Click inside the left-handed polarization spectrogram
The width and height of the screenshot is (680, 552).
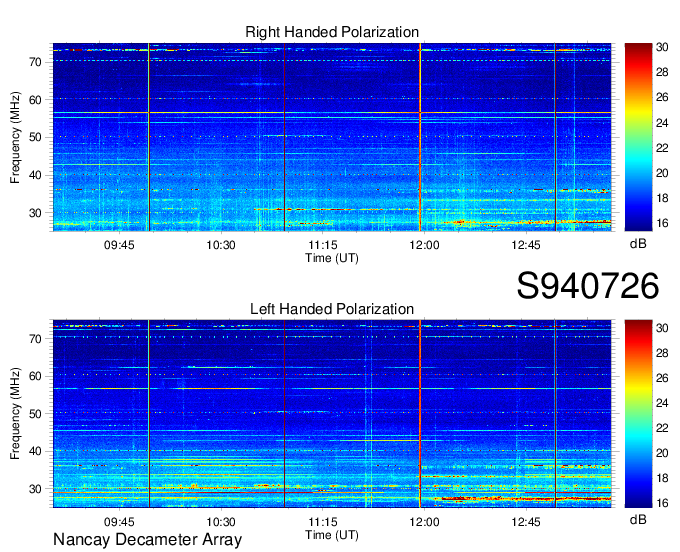coord(332,414)
